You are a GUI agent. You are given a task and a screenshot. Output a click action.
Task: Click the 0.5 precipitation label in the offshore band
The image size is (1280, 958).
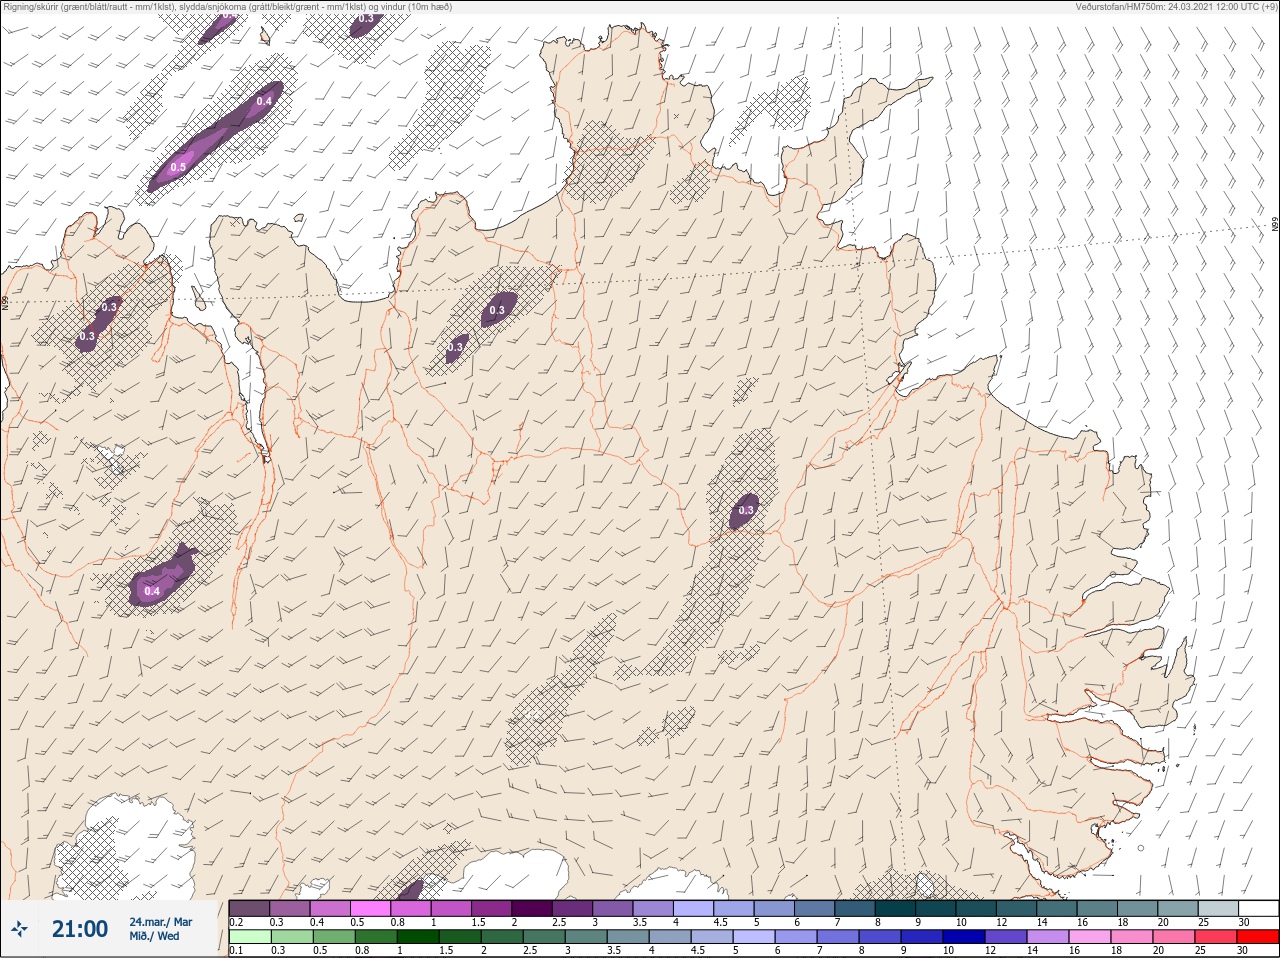pos(178,167)
